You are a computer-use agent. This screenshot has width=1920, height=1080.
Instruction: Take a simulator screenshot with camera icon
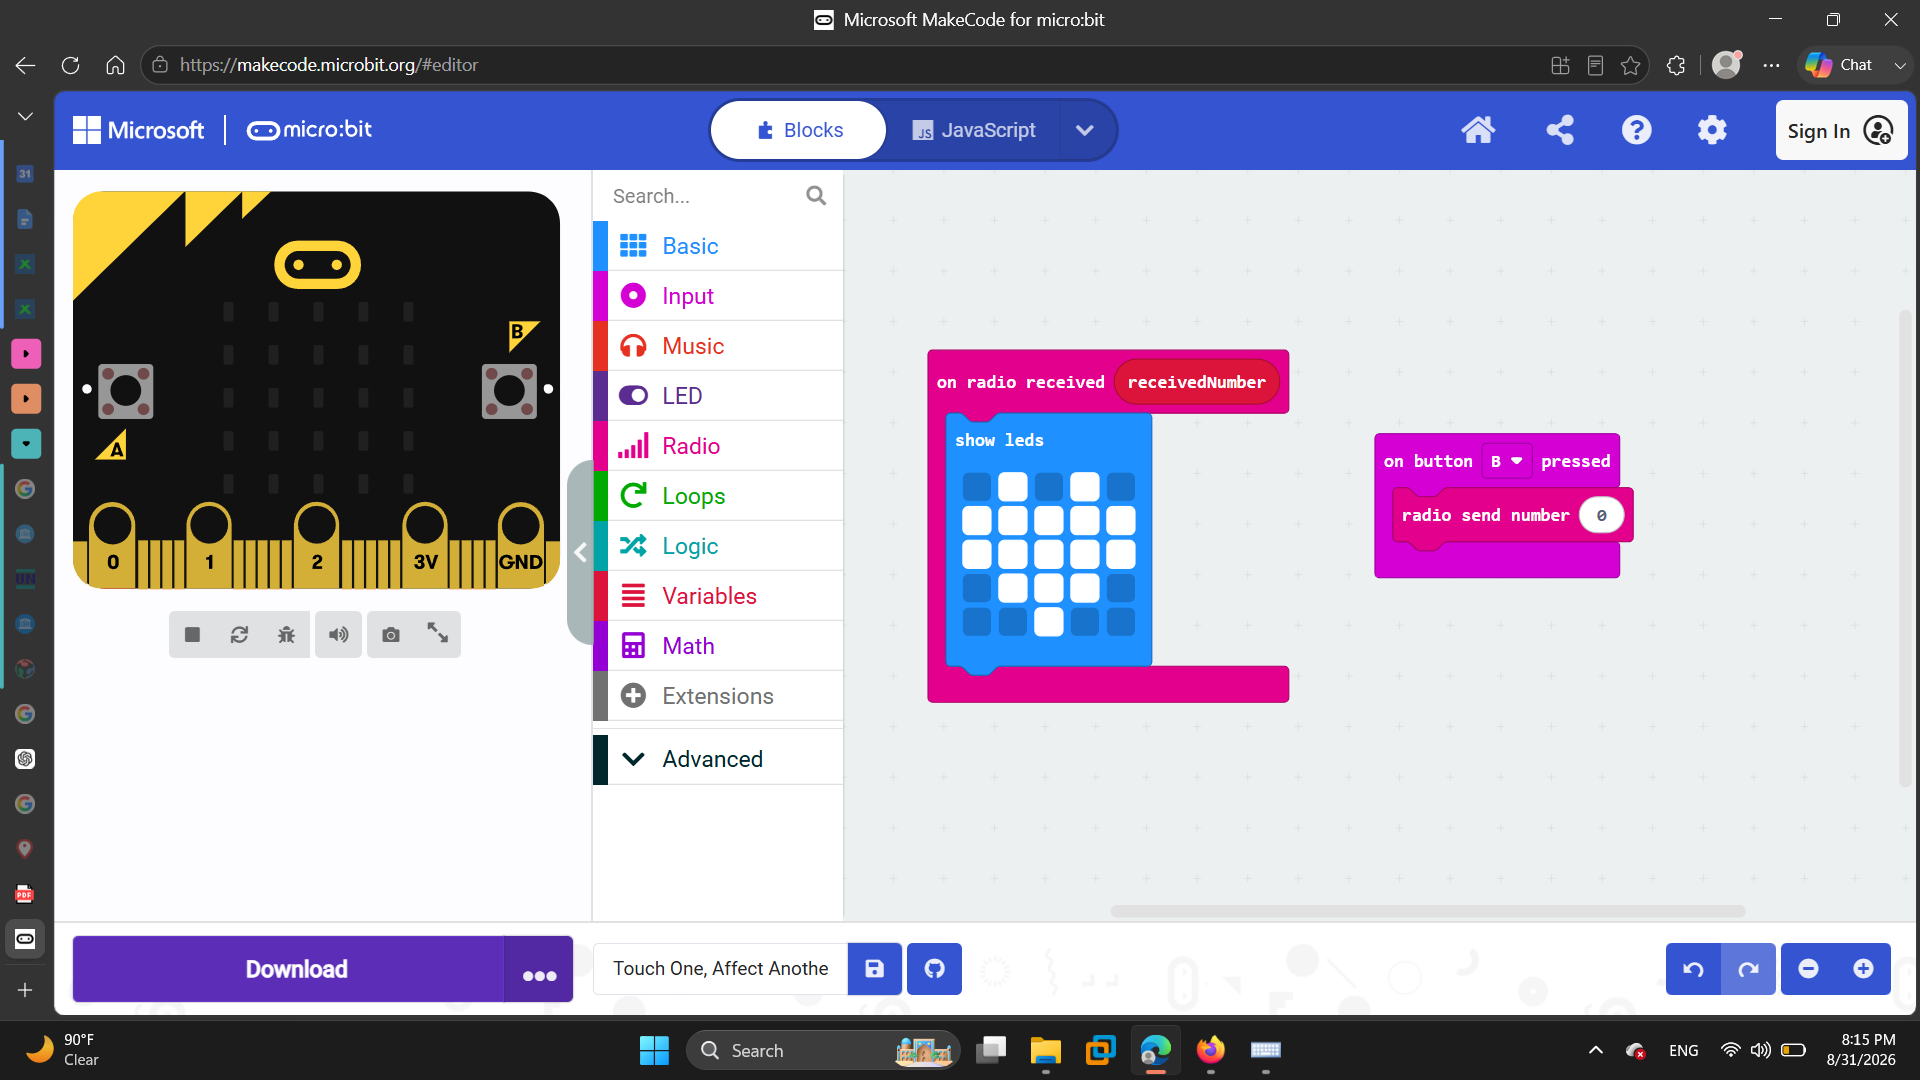(x=391, y=635)
